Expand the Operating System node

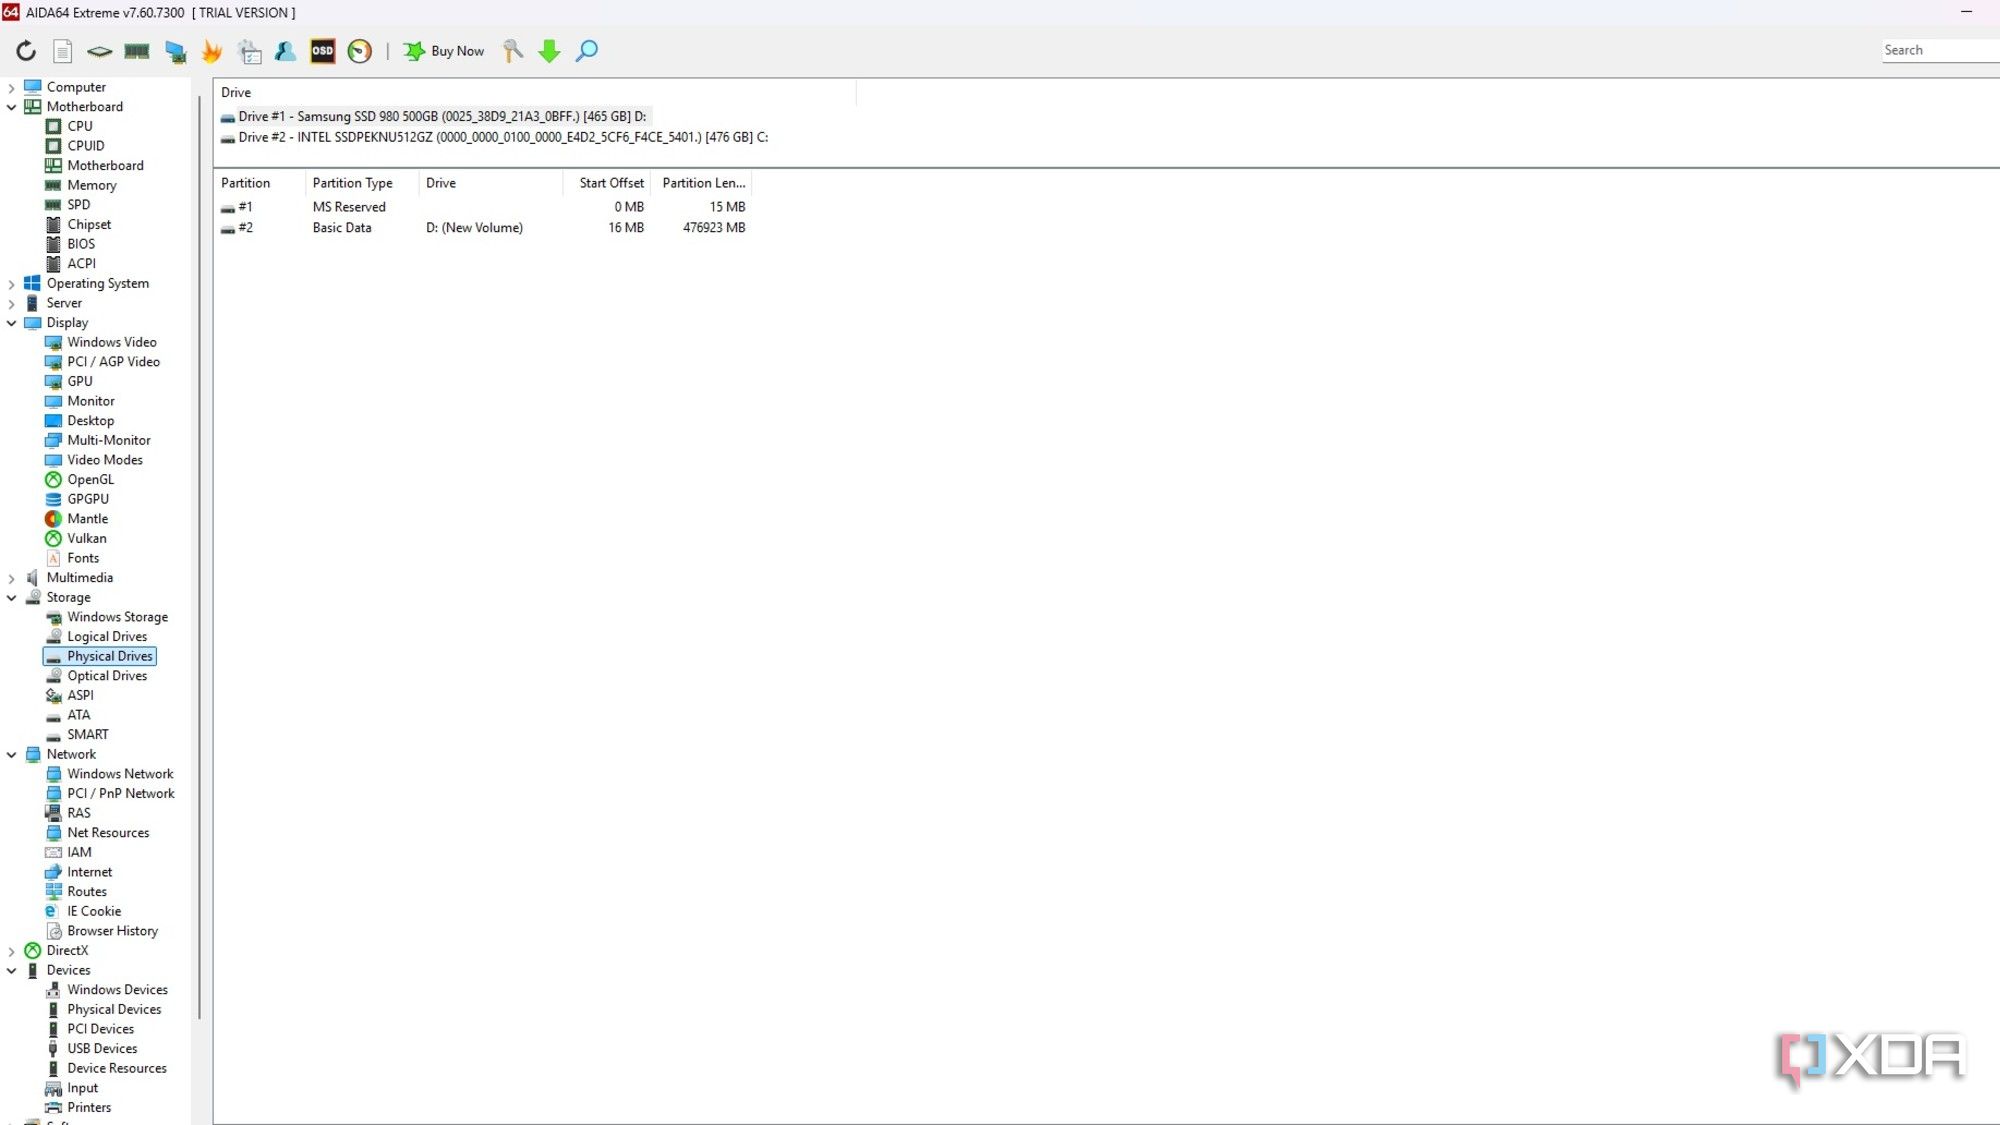(x=12, y=284)
